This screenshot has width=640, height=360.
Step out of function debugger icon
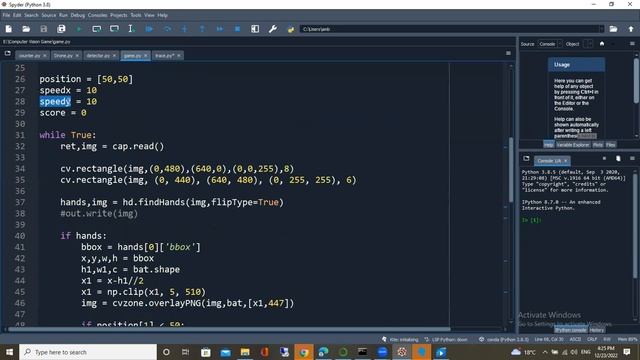point(202,29)
